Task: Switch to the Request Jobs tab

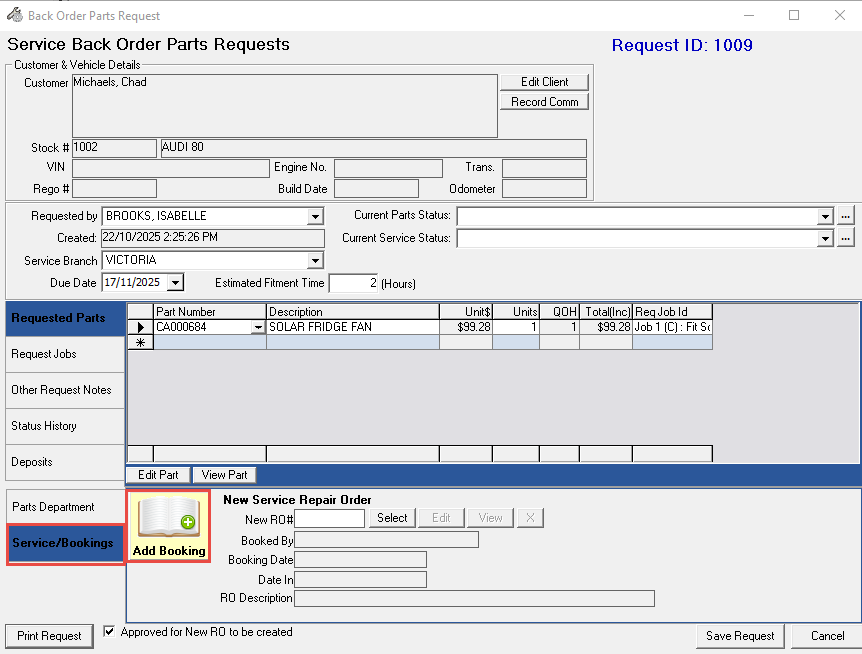Action: pos(65,354)
